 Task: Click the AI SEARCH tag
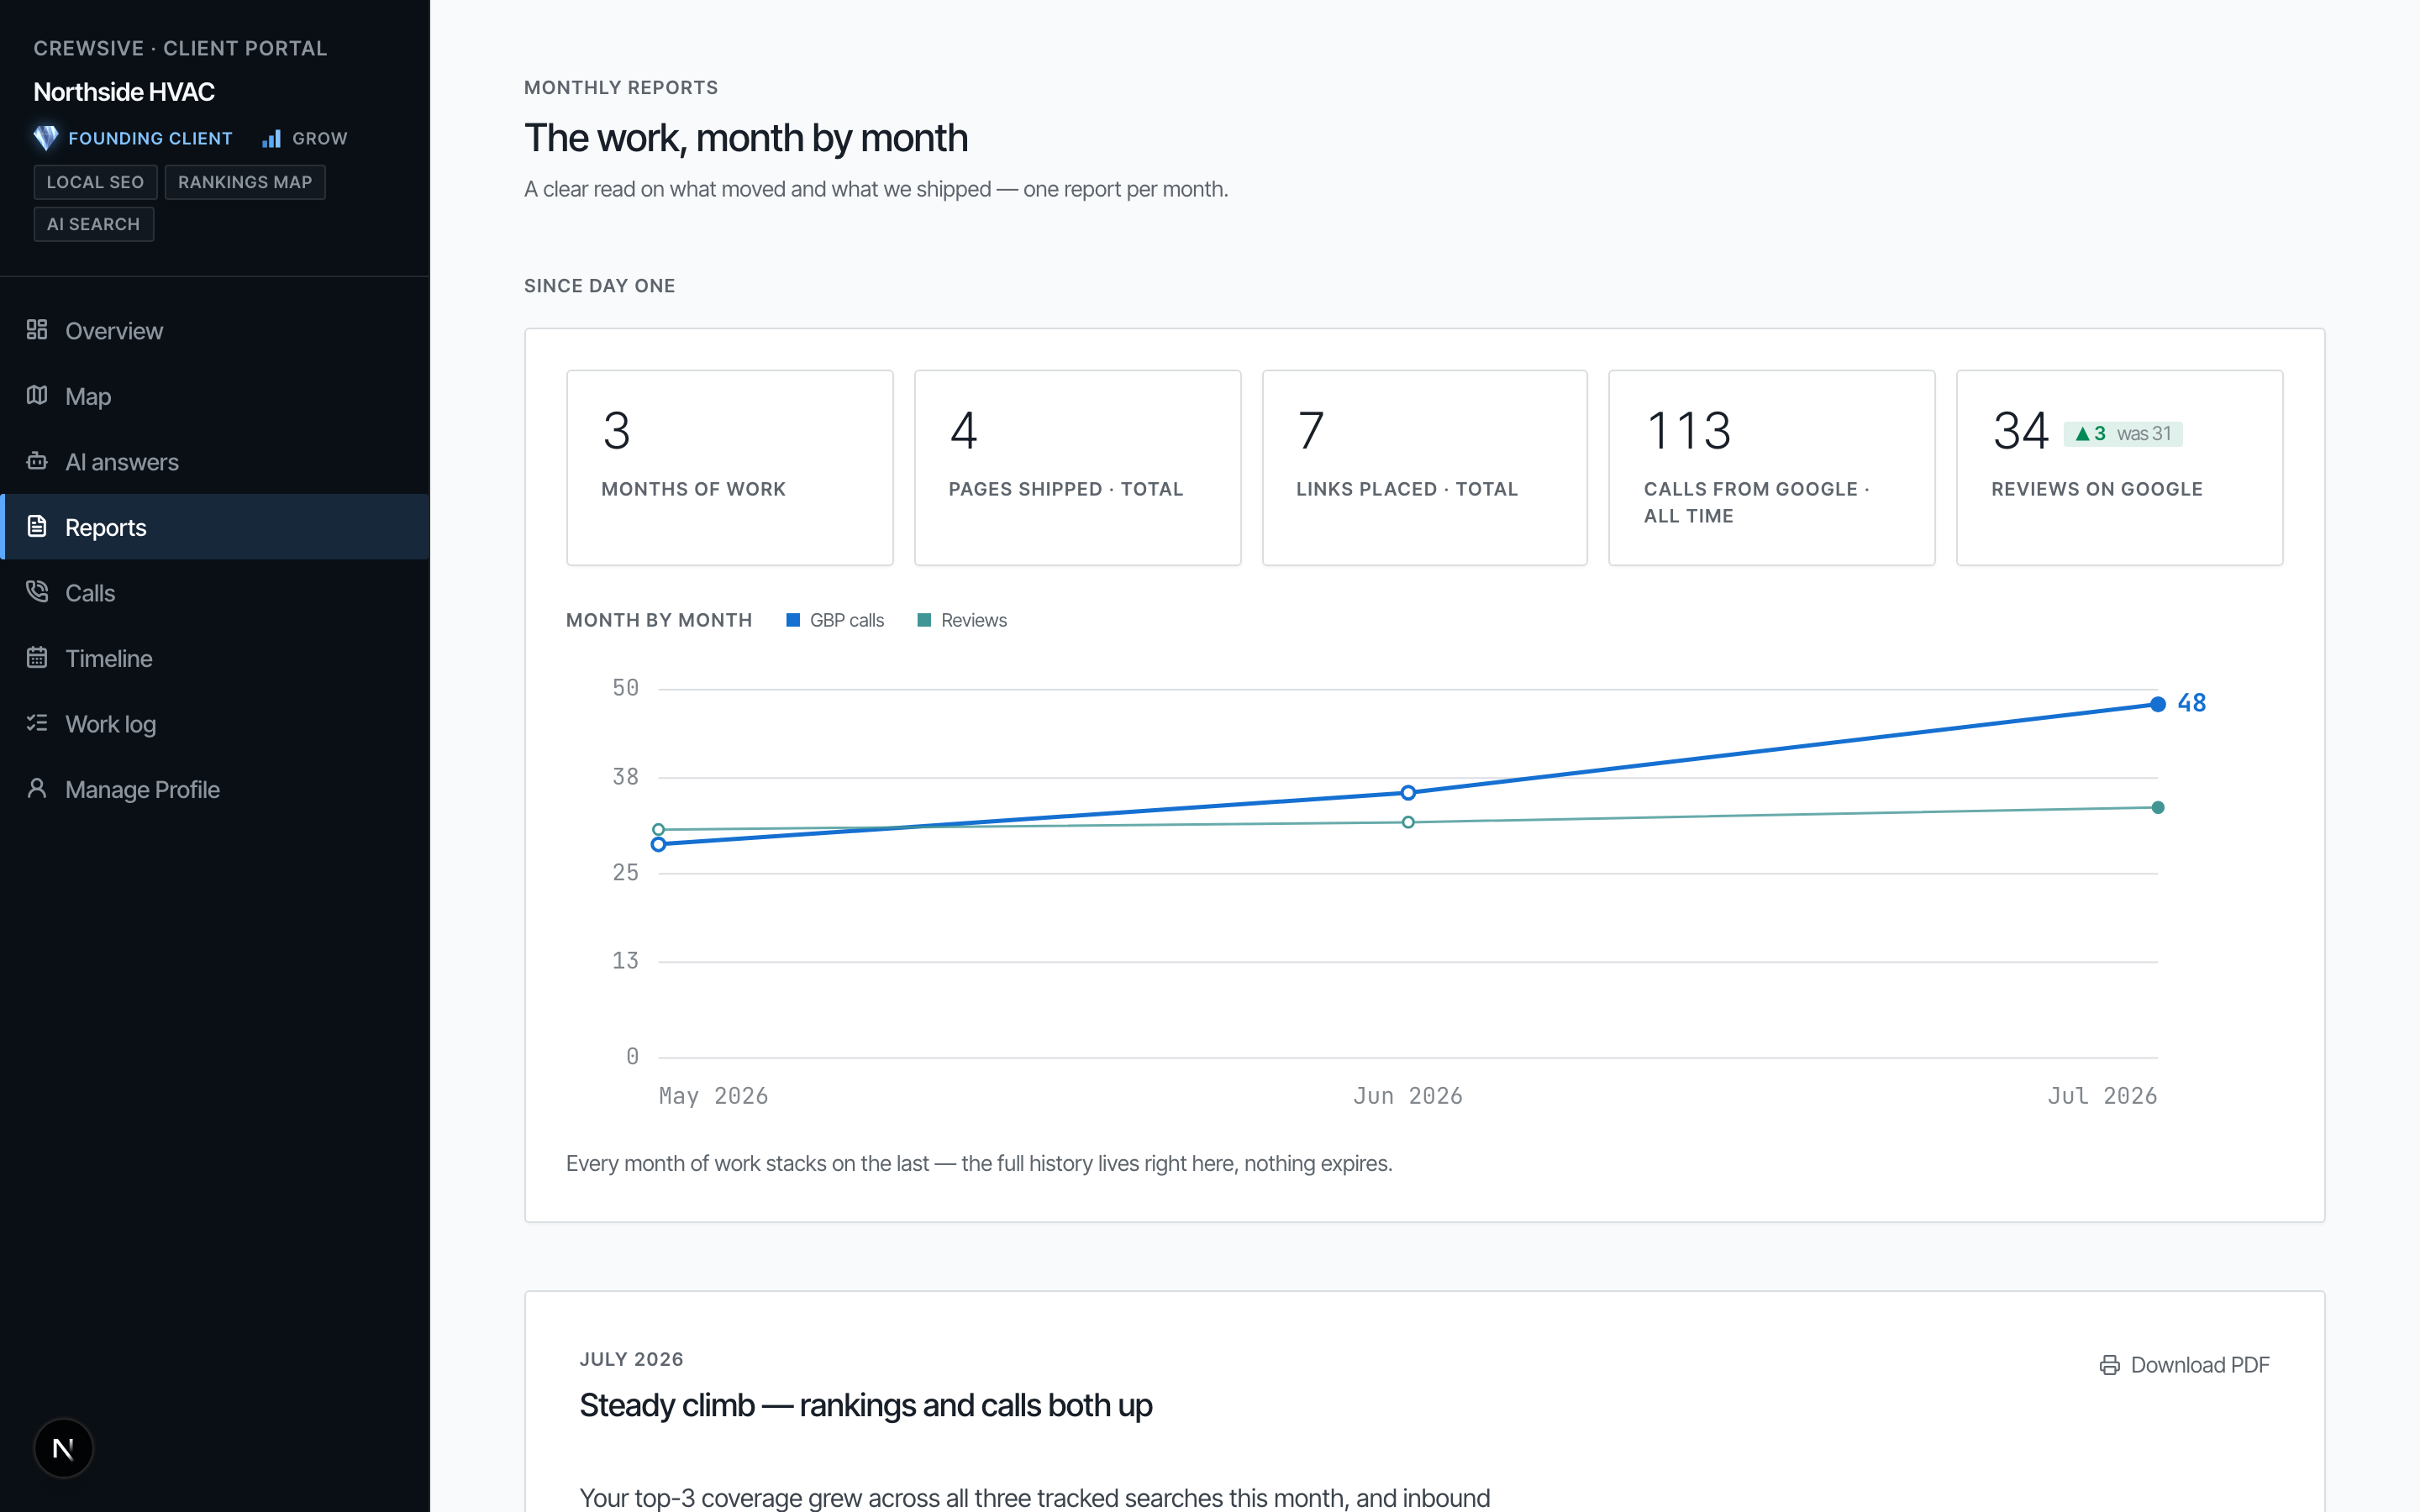pos(93,224)
